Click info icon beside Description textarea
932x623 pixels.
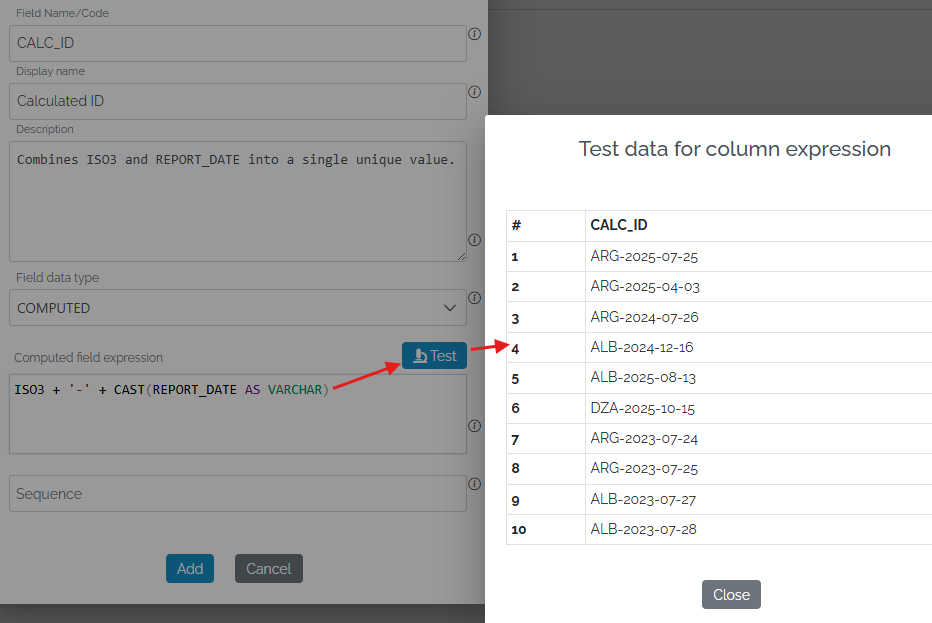[475, 240]
